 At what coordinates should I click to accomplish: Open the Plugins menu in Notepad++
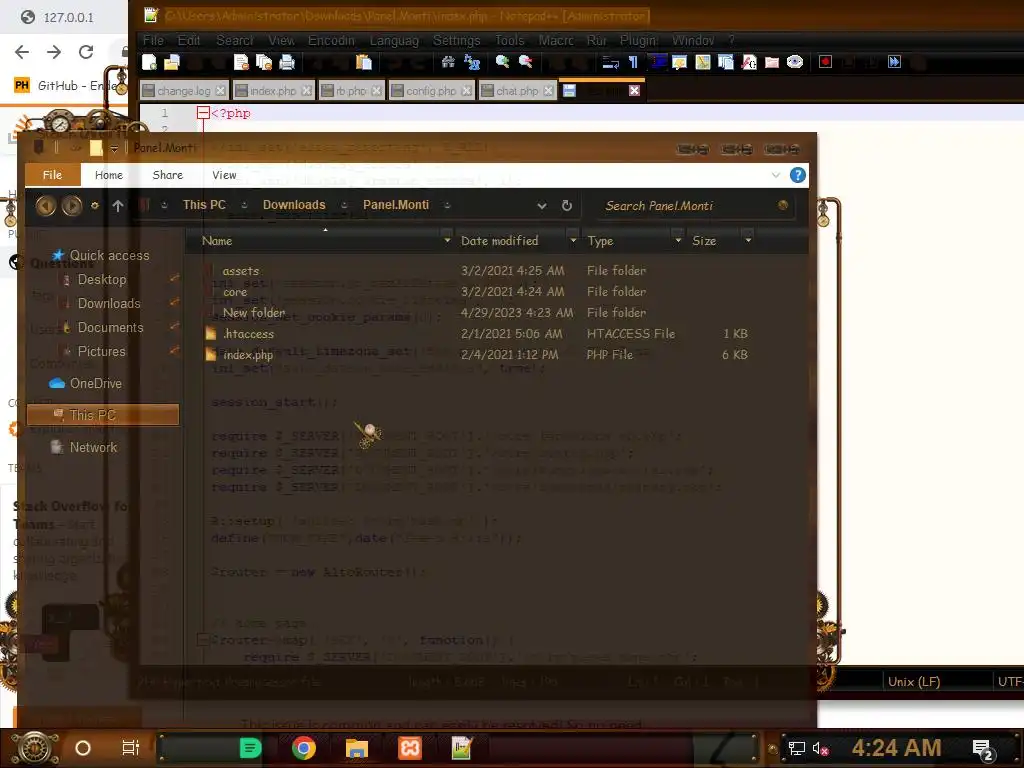click(x=639, y=40)
